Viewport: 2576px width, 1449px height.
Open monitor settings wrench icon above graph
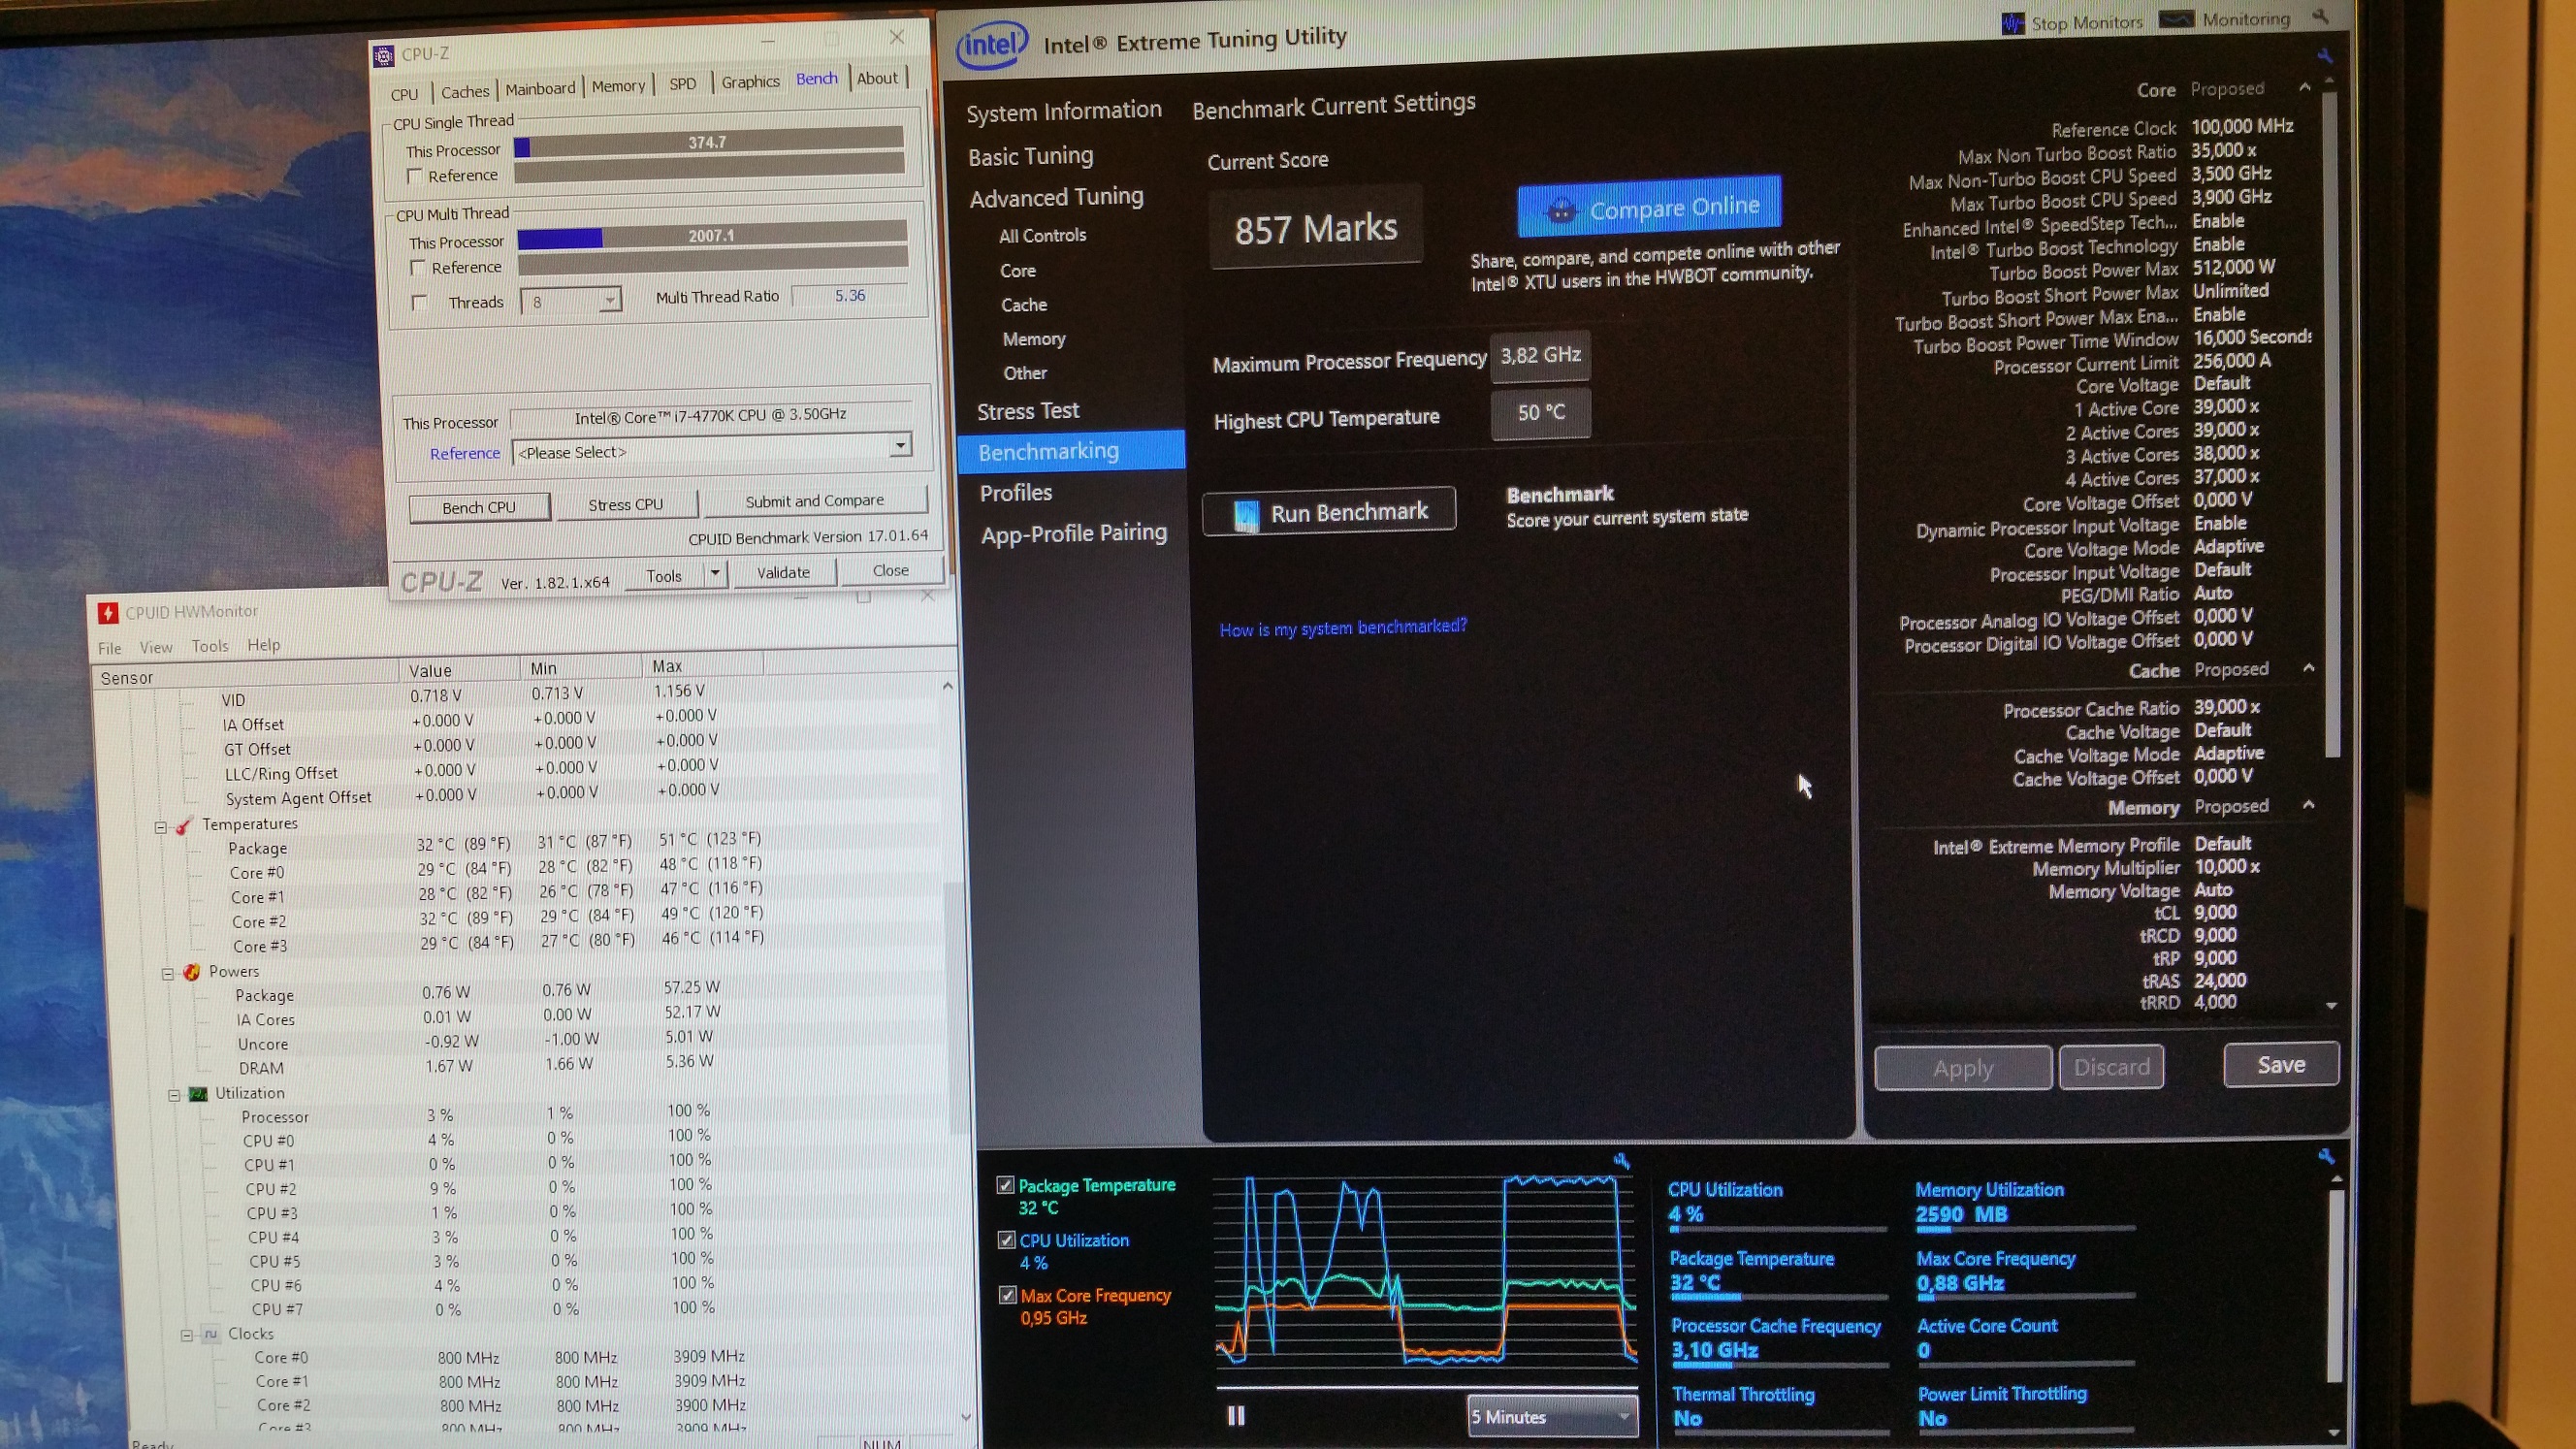point(1621,1160)
